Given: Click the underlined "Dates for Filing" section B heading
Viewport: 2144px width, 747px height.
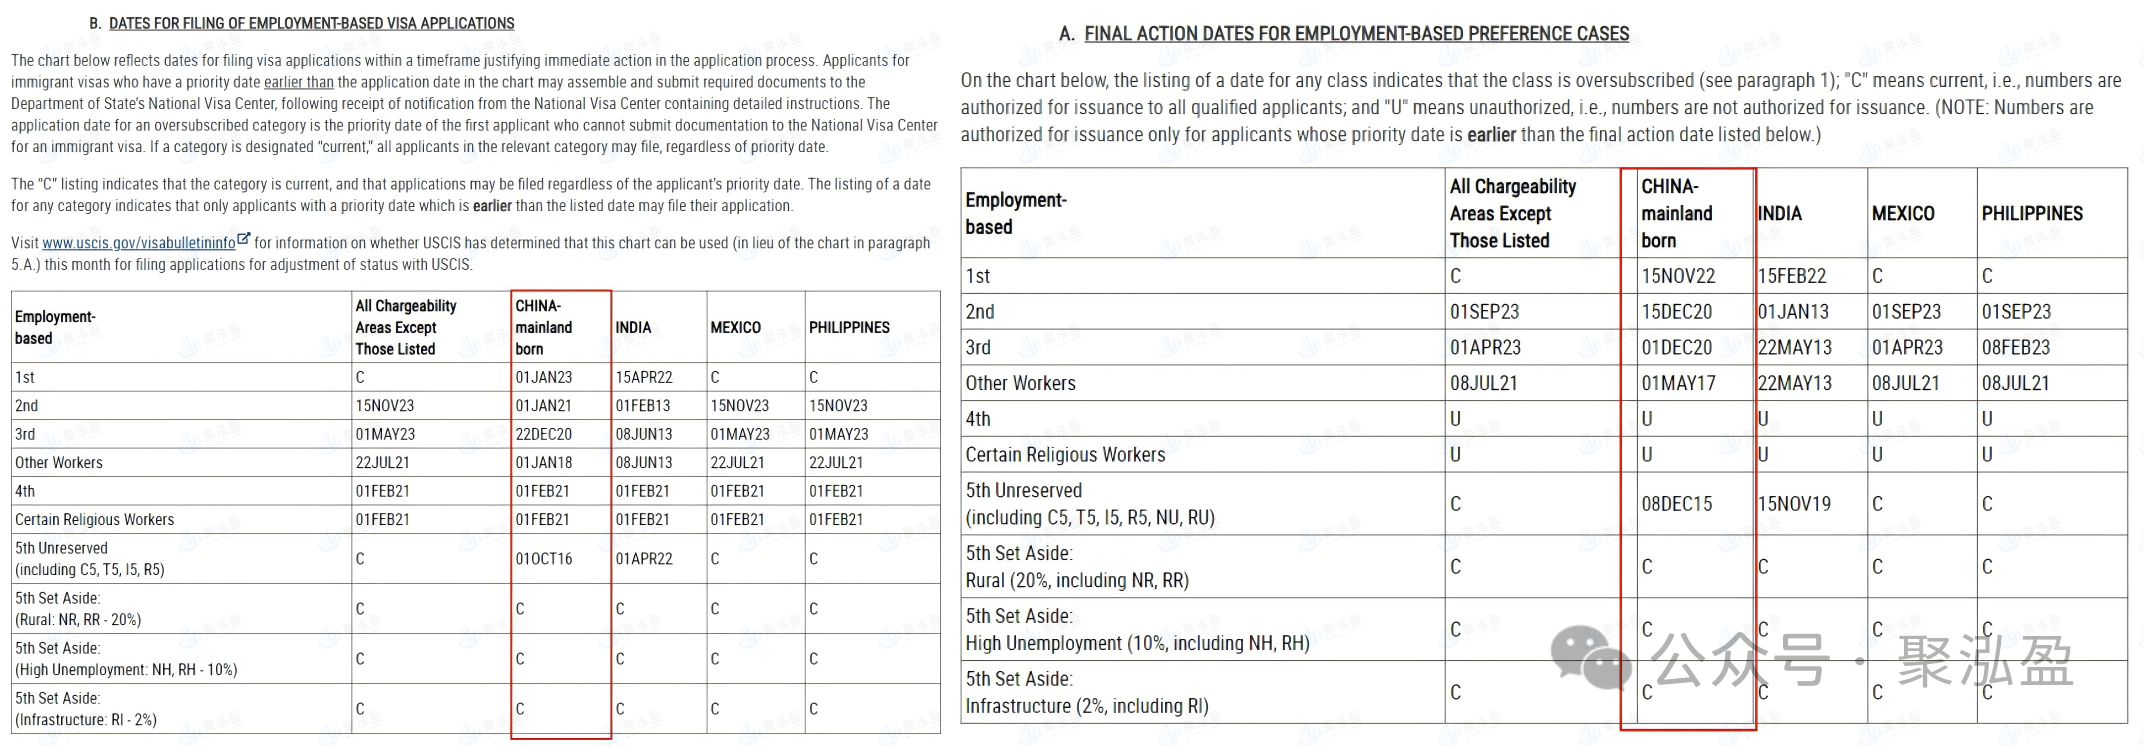Looking at the screenshot, I should pos(311,23).
